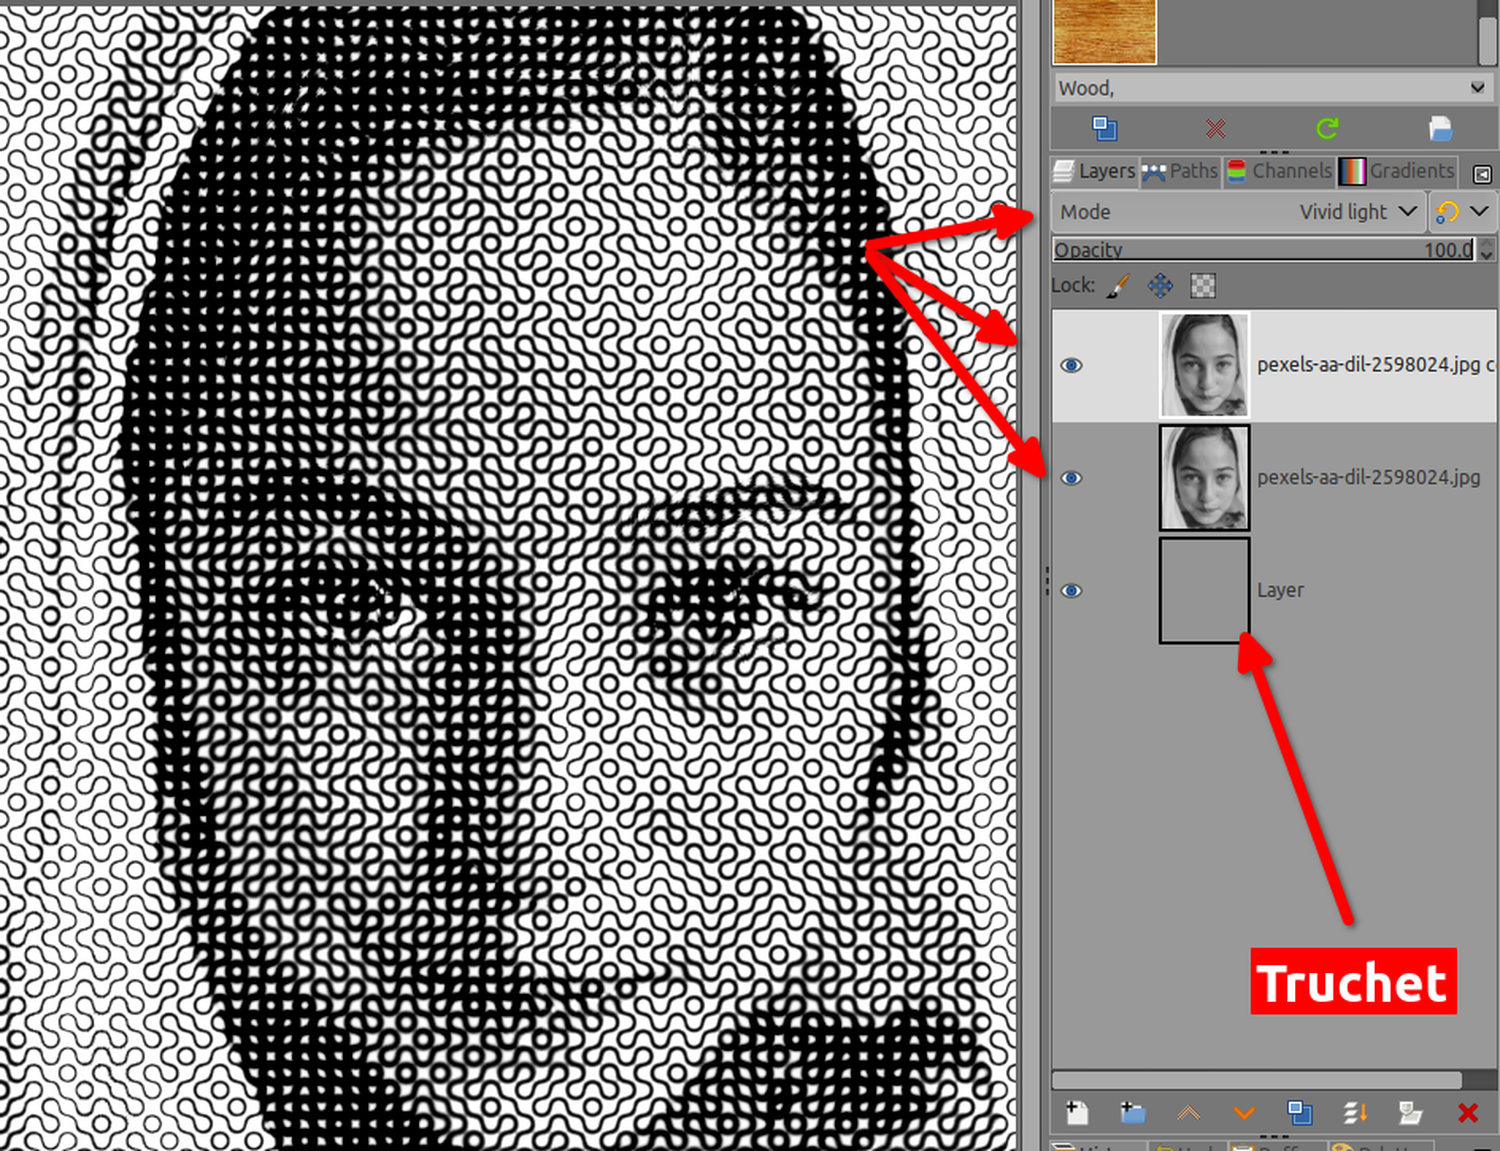
Task: Hide the pexels-aa-dil-2598024.jpg copy layer
Action: click(x=1071, y=365)
